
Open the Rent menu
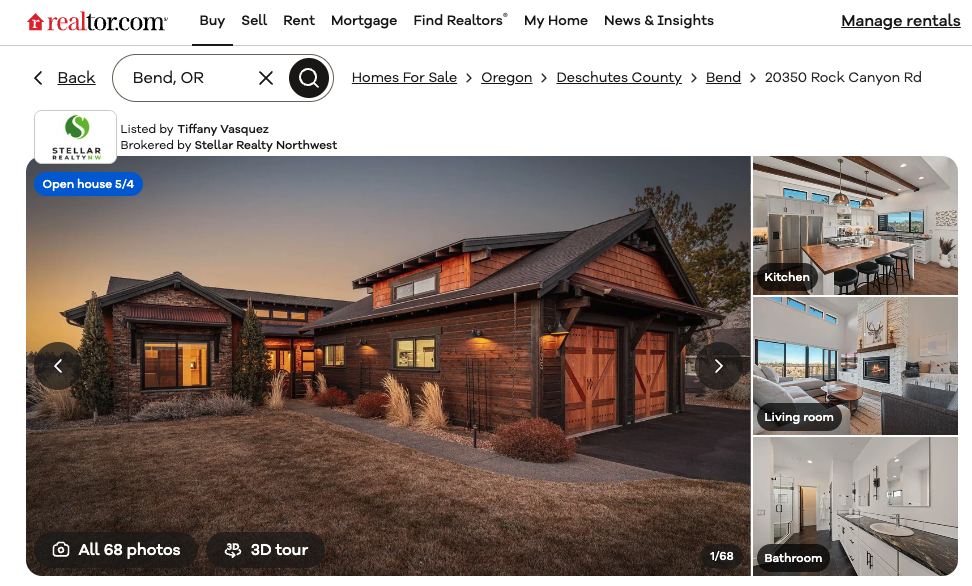tap(299, 20)
